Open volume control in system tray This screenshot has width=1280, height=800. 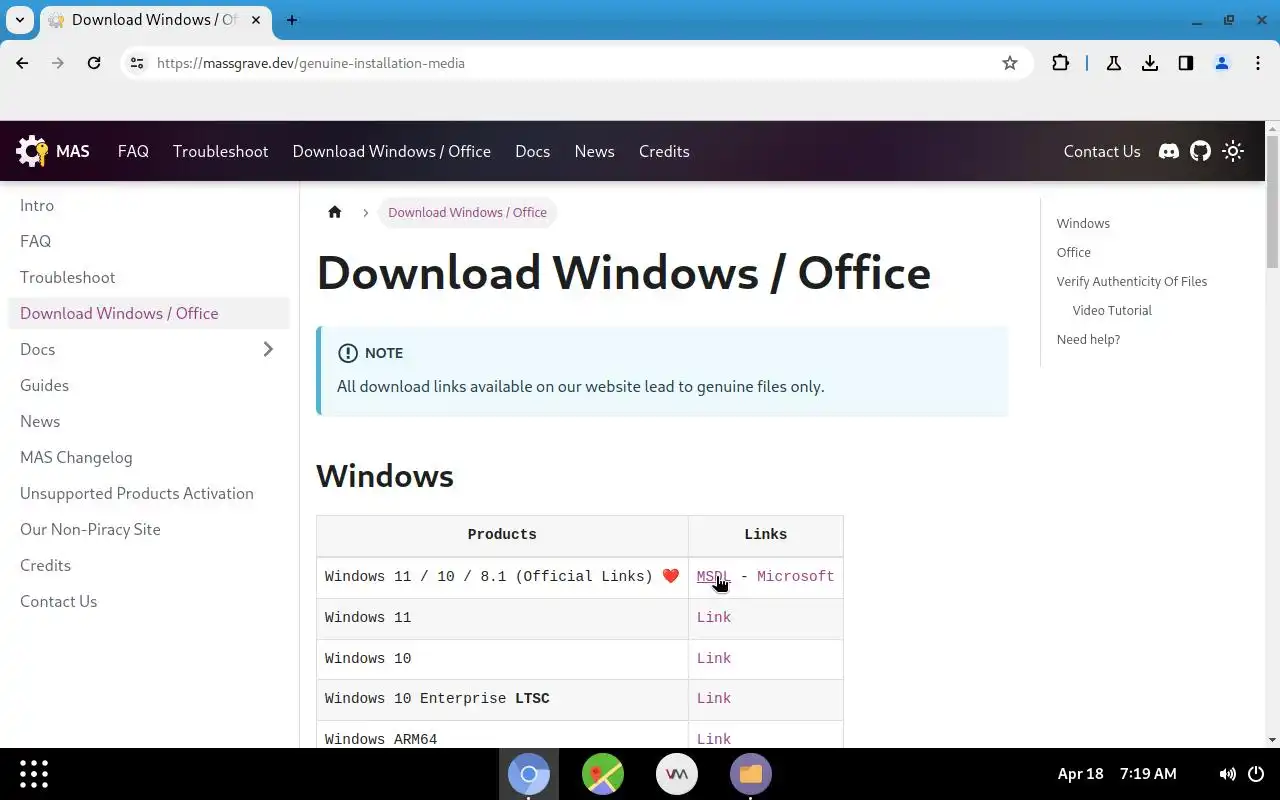(1227, 773)
